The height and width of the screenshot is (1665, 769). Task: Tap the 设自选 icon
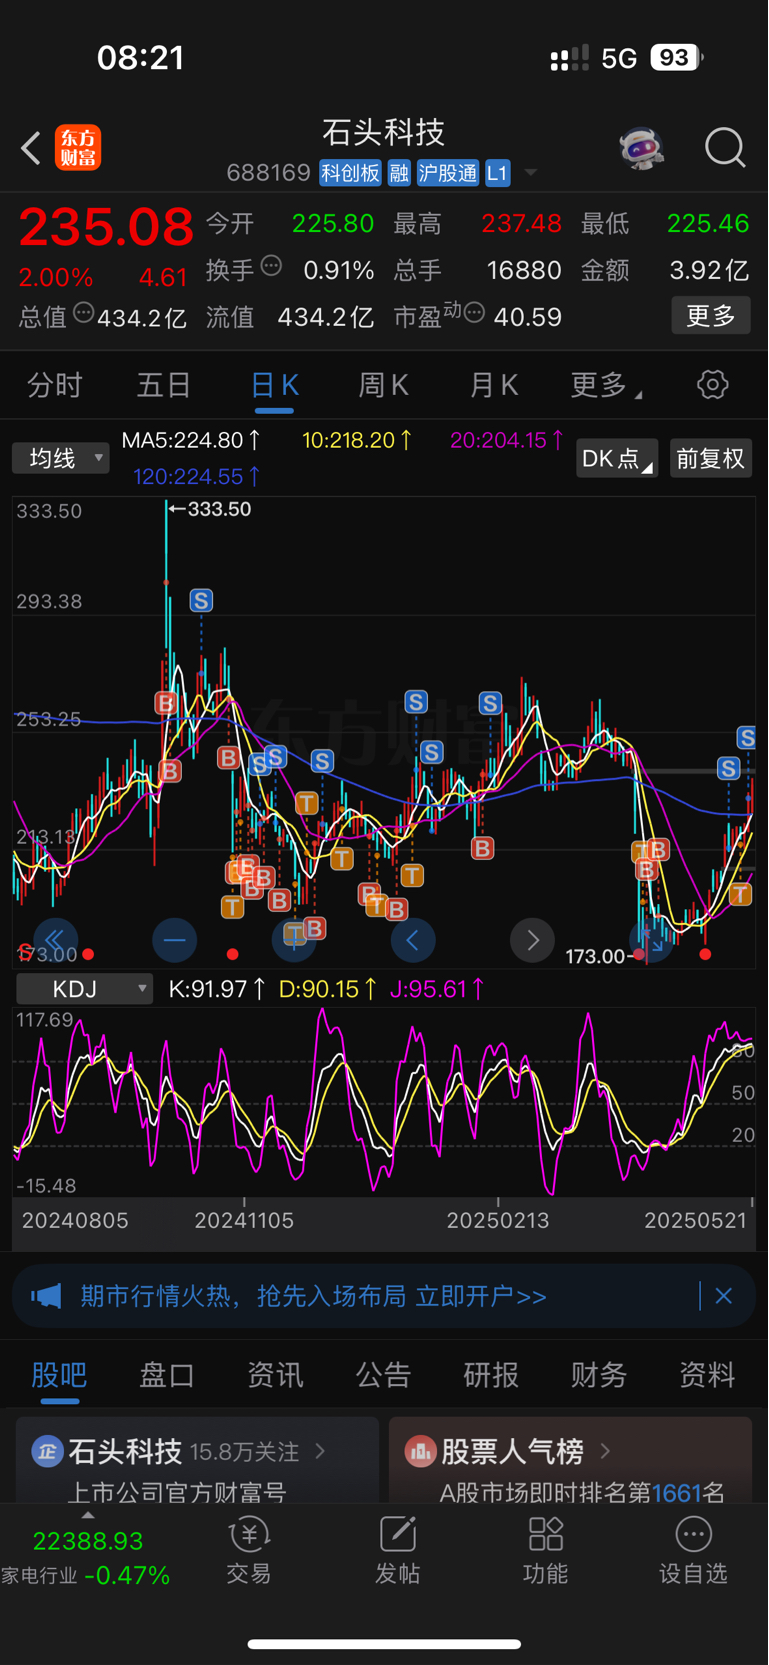tap(694, 1535)
